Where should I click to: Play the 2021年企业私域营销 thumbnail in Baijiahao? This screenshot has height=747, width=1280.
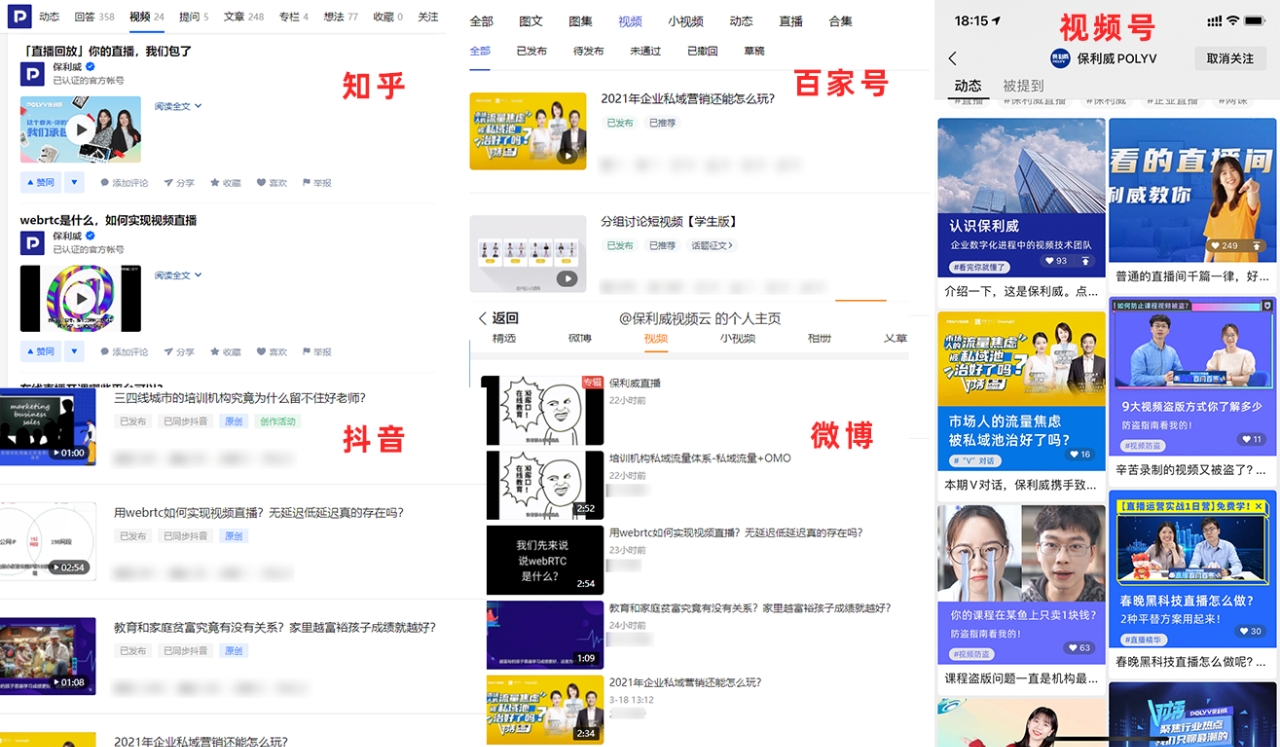[528, 131]
